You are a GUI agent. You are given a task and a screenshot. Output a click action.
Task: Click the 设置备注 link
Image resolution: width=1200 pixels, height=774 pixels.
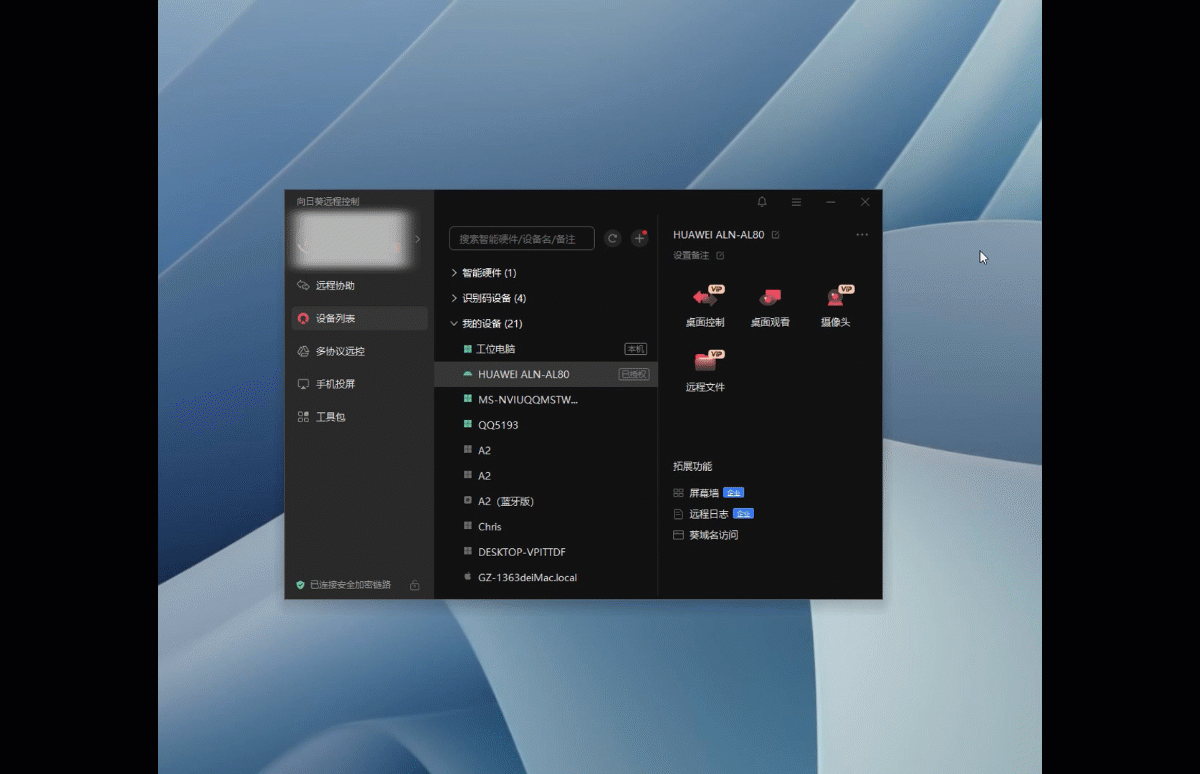691,256
